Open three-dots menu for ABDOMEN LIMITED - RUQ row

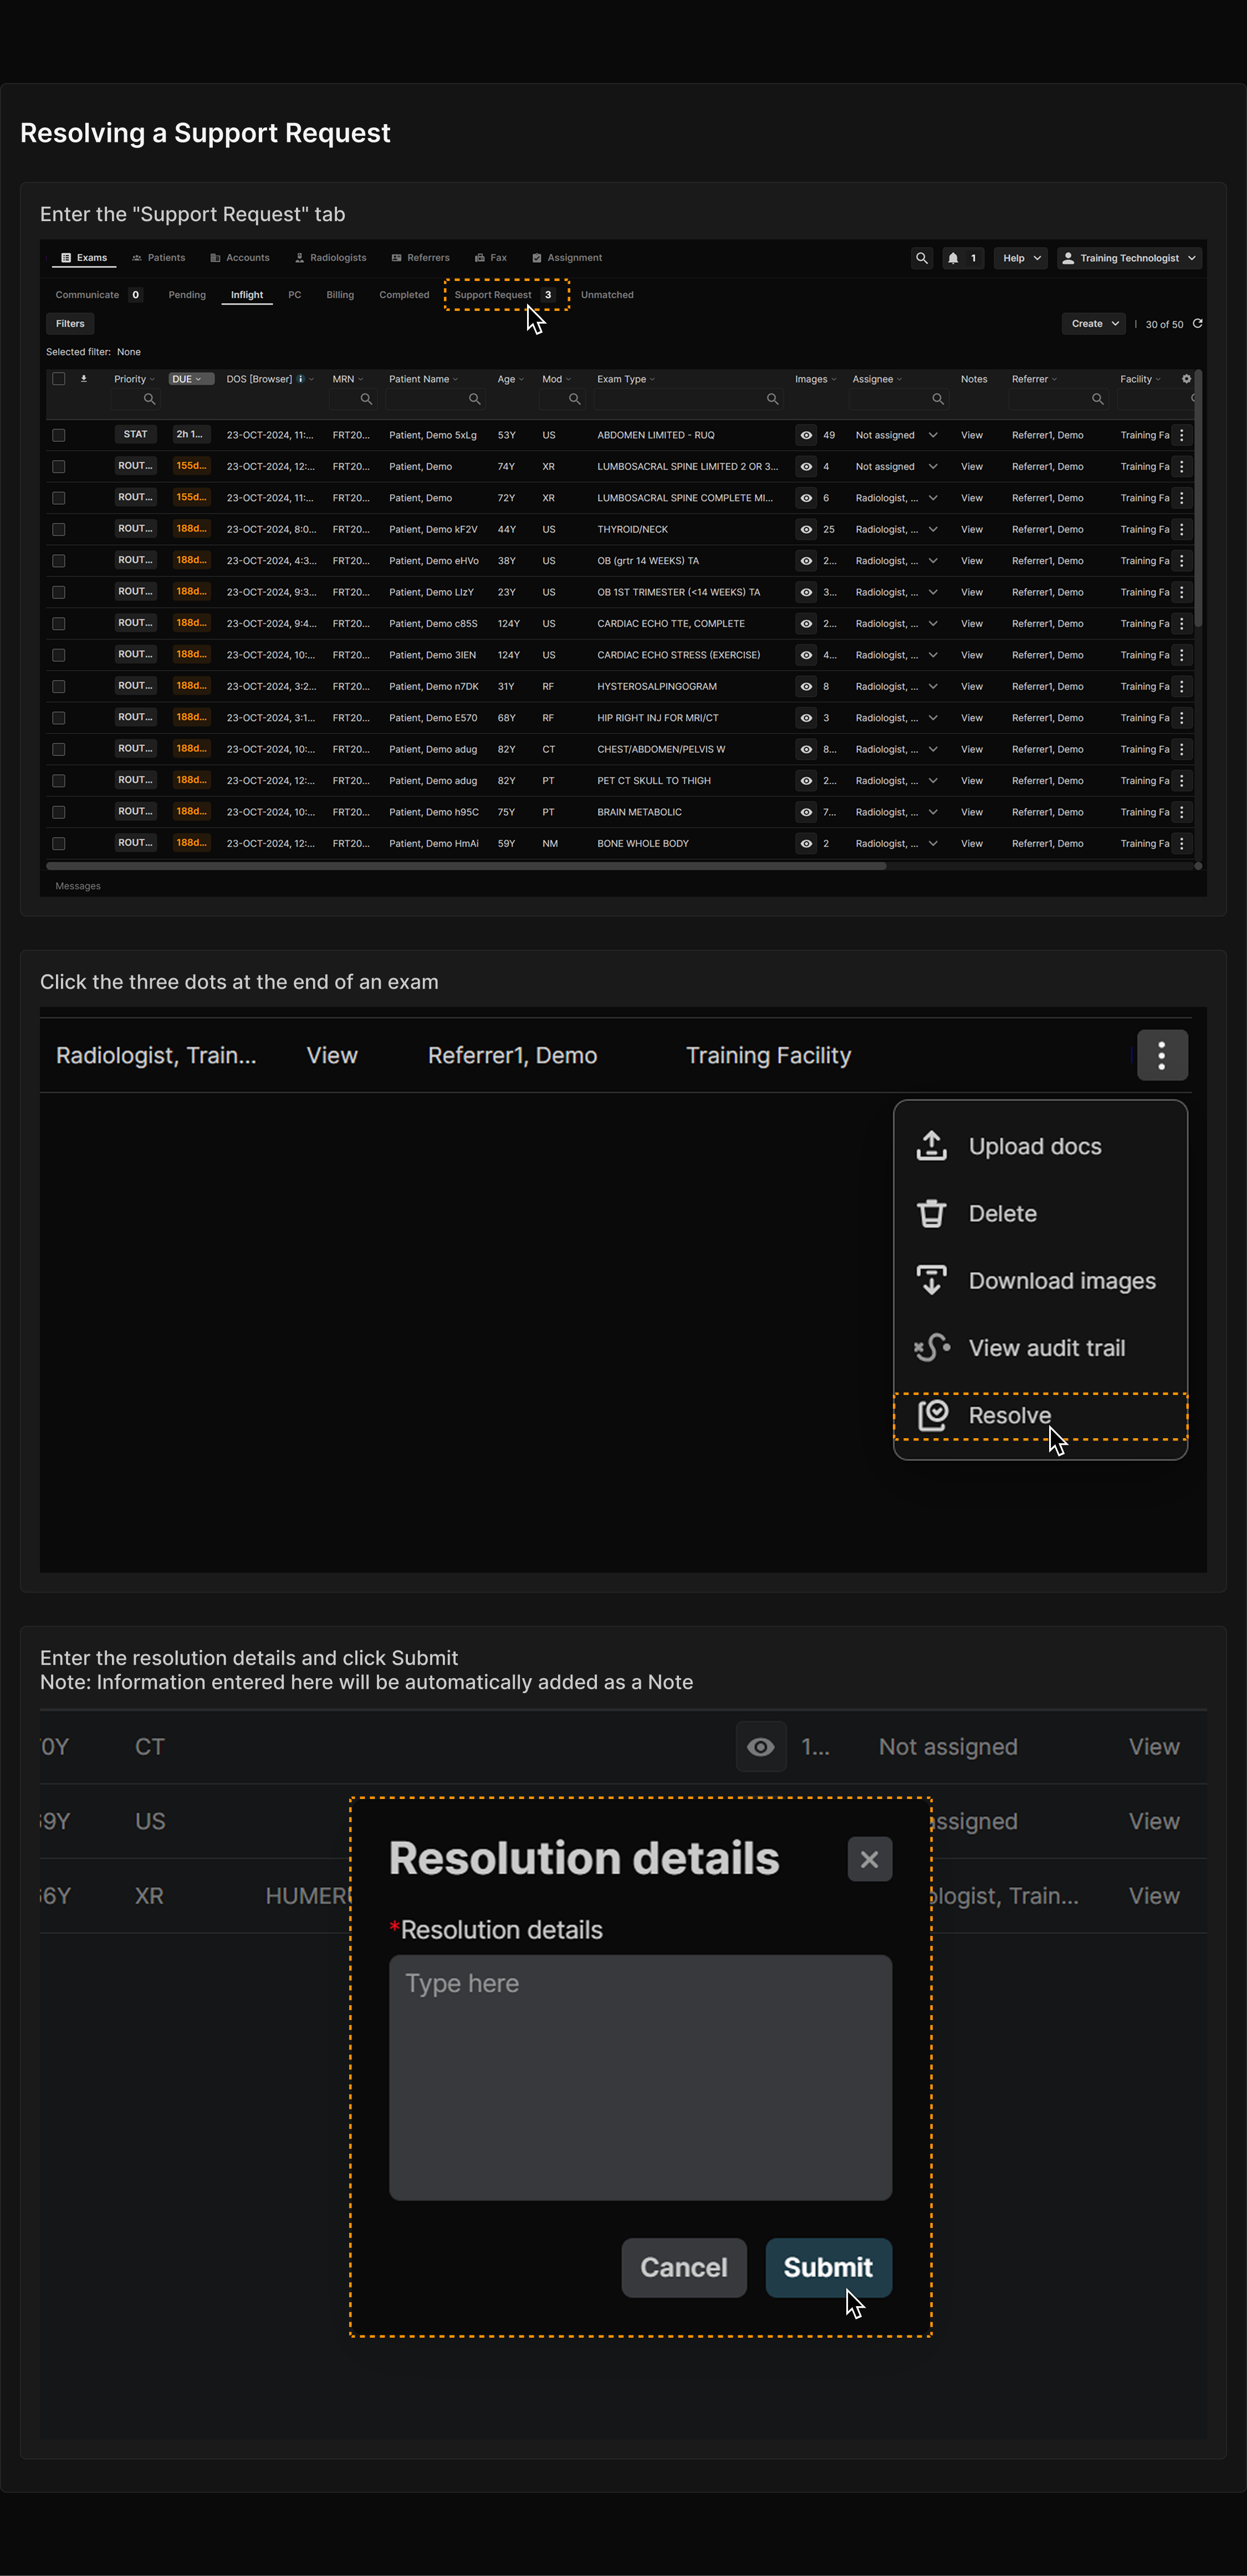[1181, 435]
